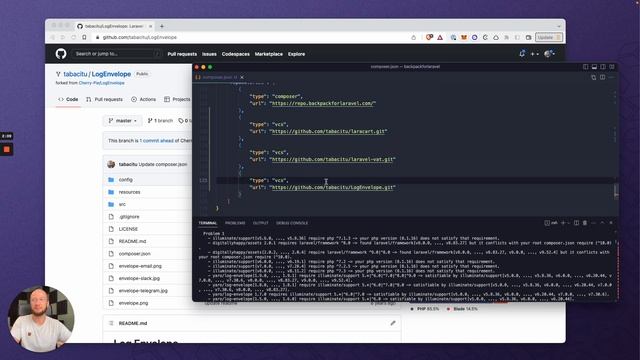Click the README outline list icon
The width and height of the screenshot is (640, 360).
coord(111,323)
